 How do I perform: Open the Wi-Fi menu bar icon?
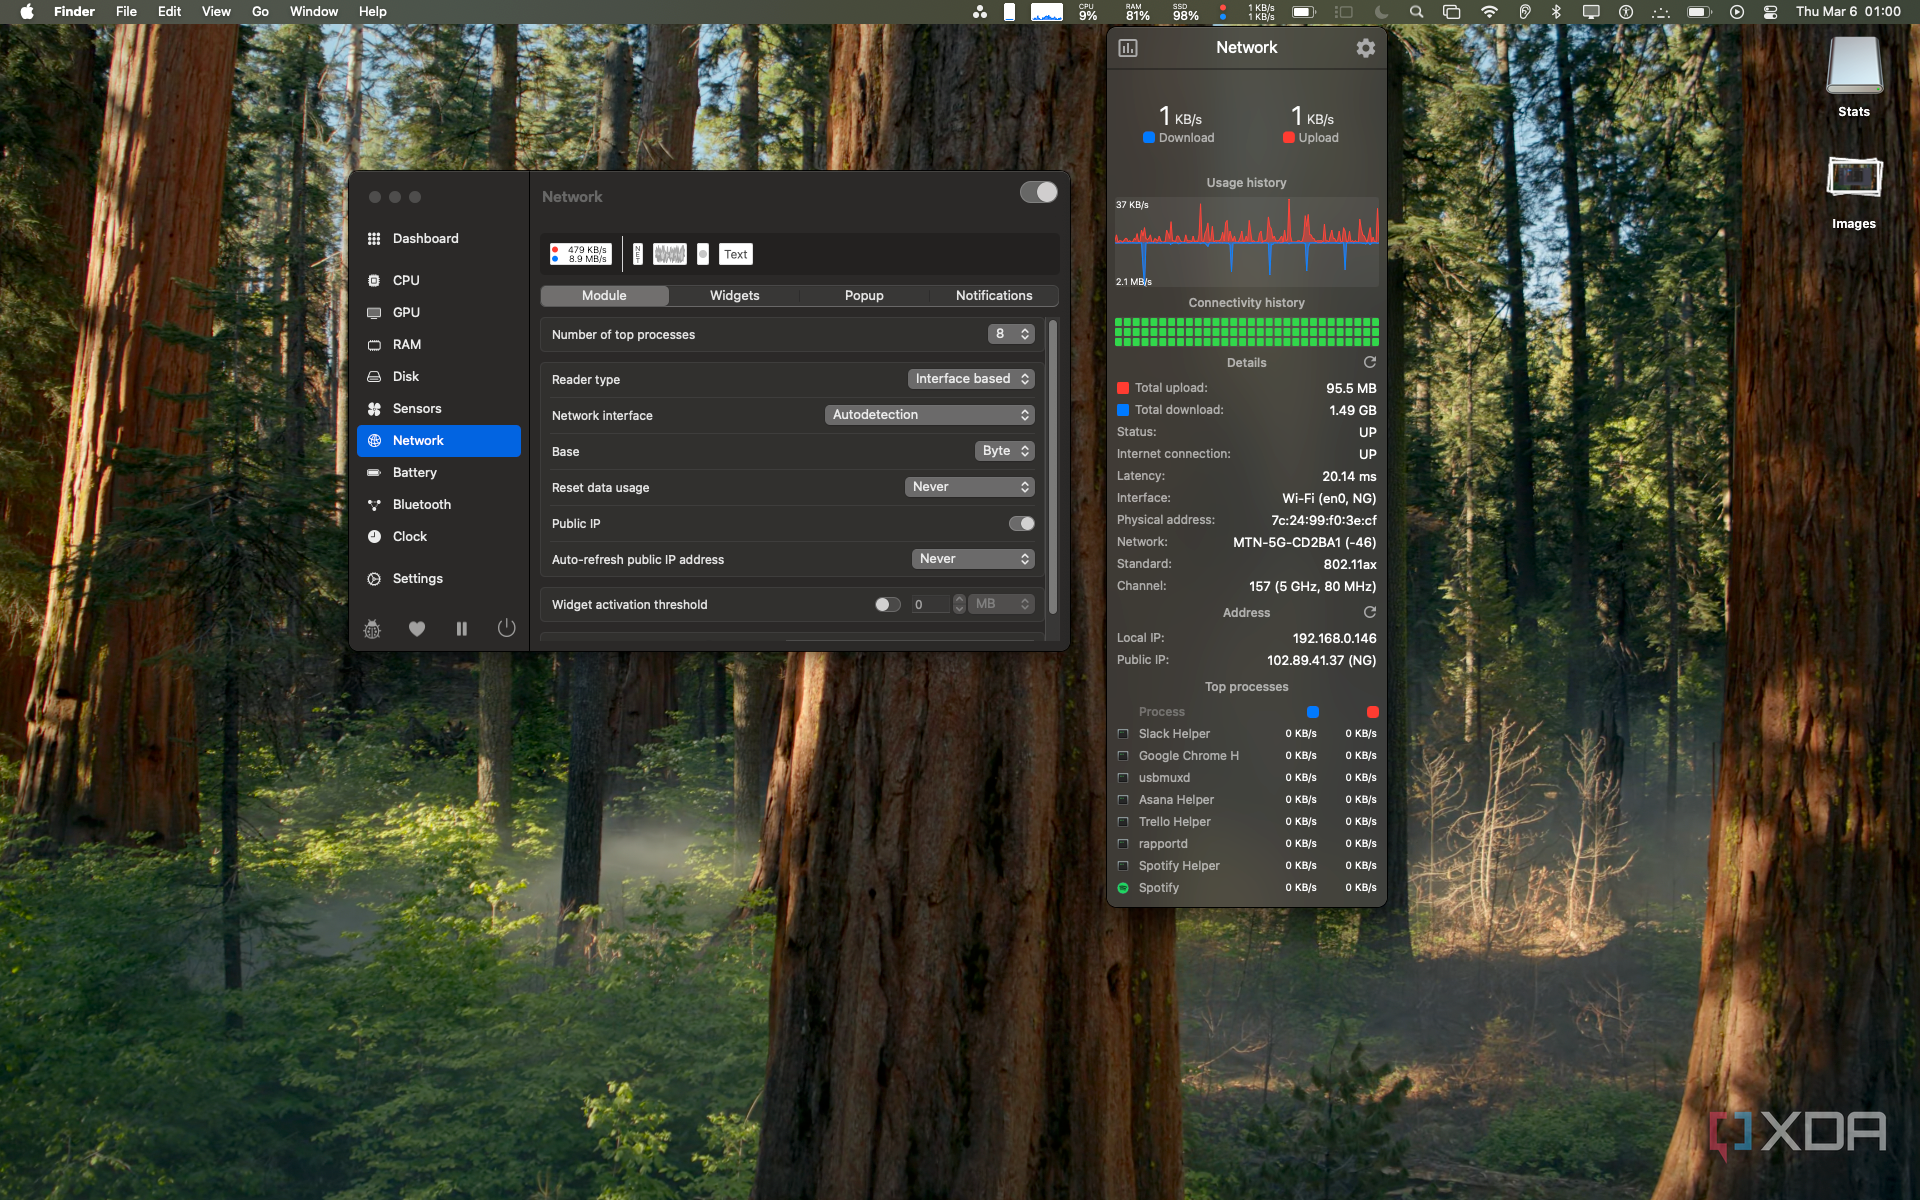pyautogui.click(x=1489, y=12)
